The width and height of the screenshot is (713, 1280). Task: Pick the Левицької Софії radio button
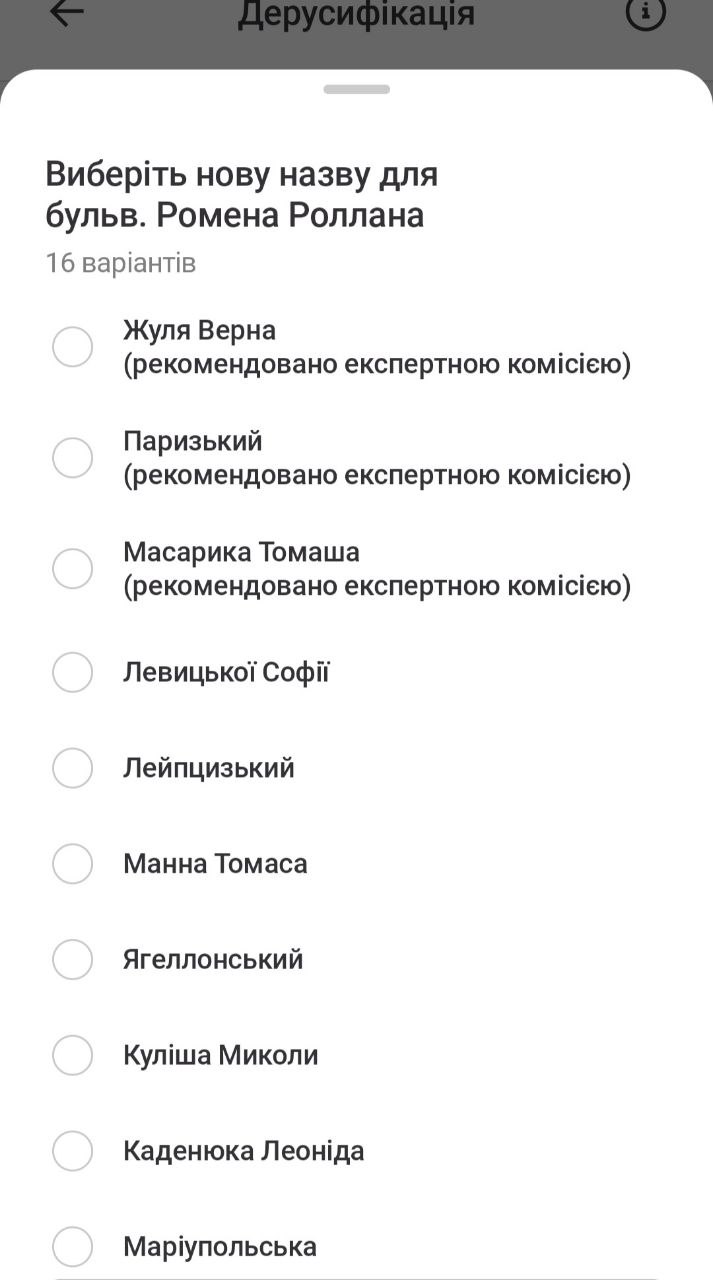[72, 672]
